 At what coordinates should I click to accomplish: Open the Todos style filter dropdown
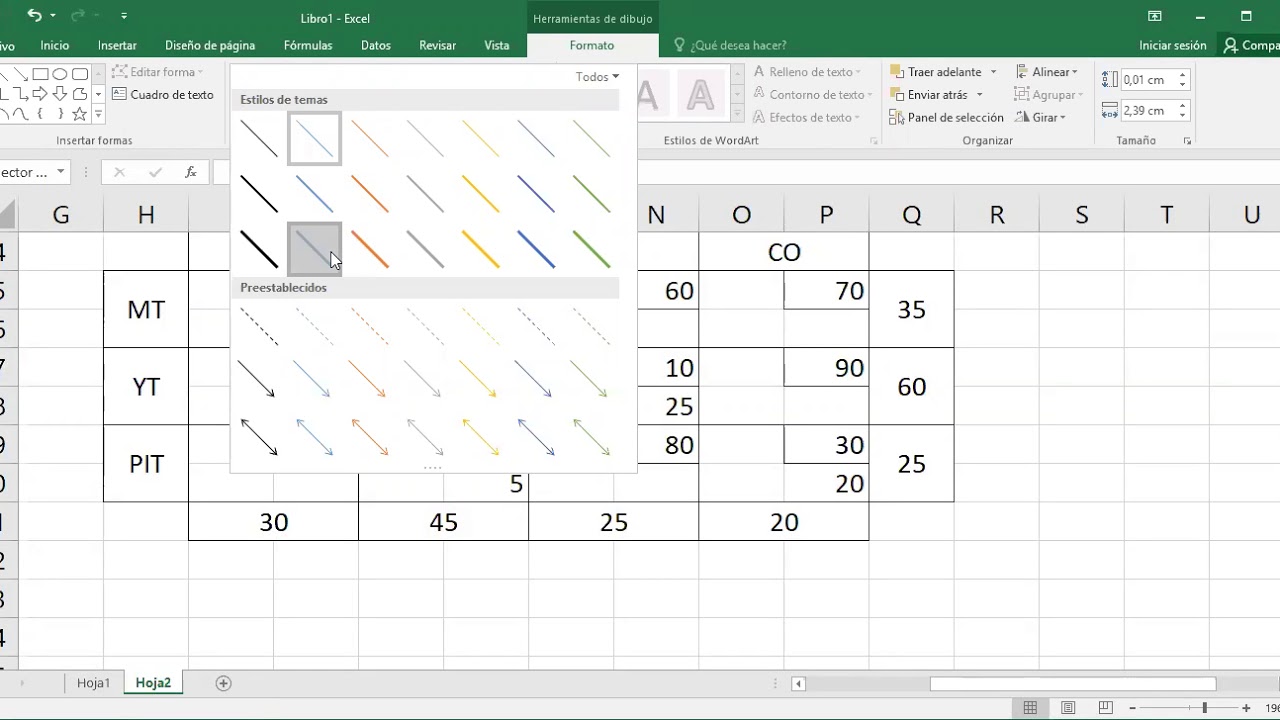coord(597,77)
